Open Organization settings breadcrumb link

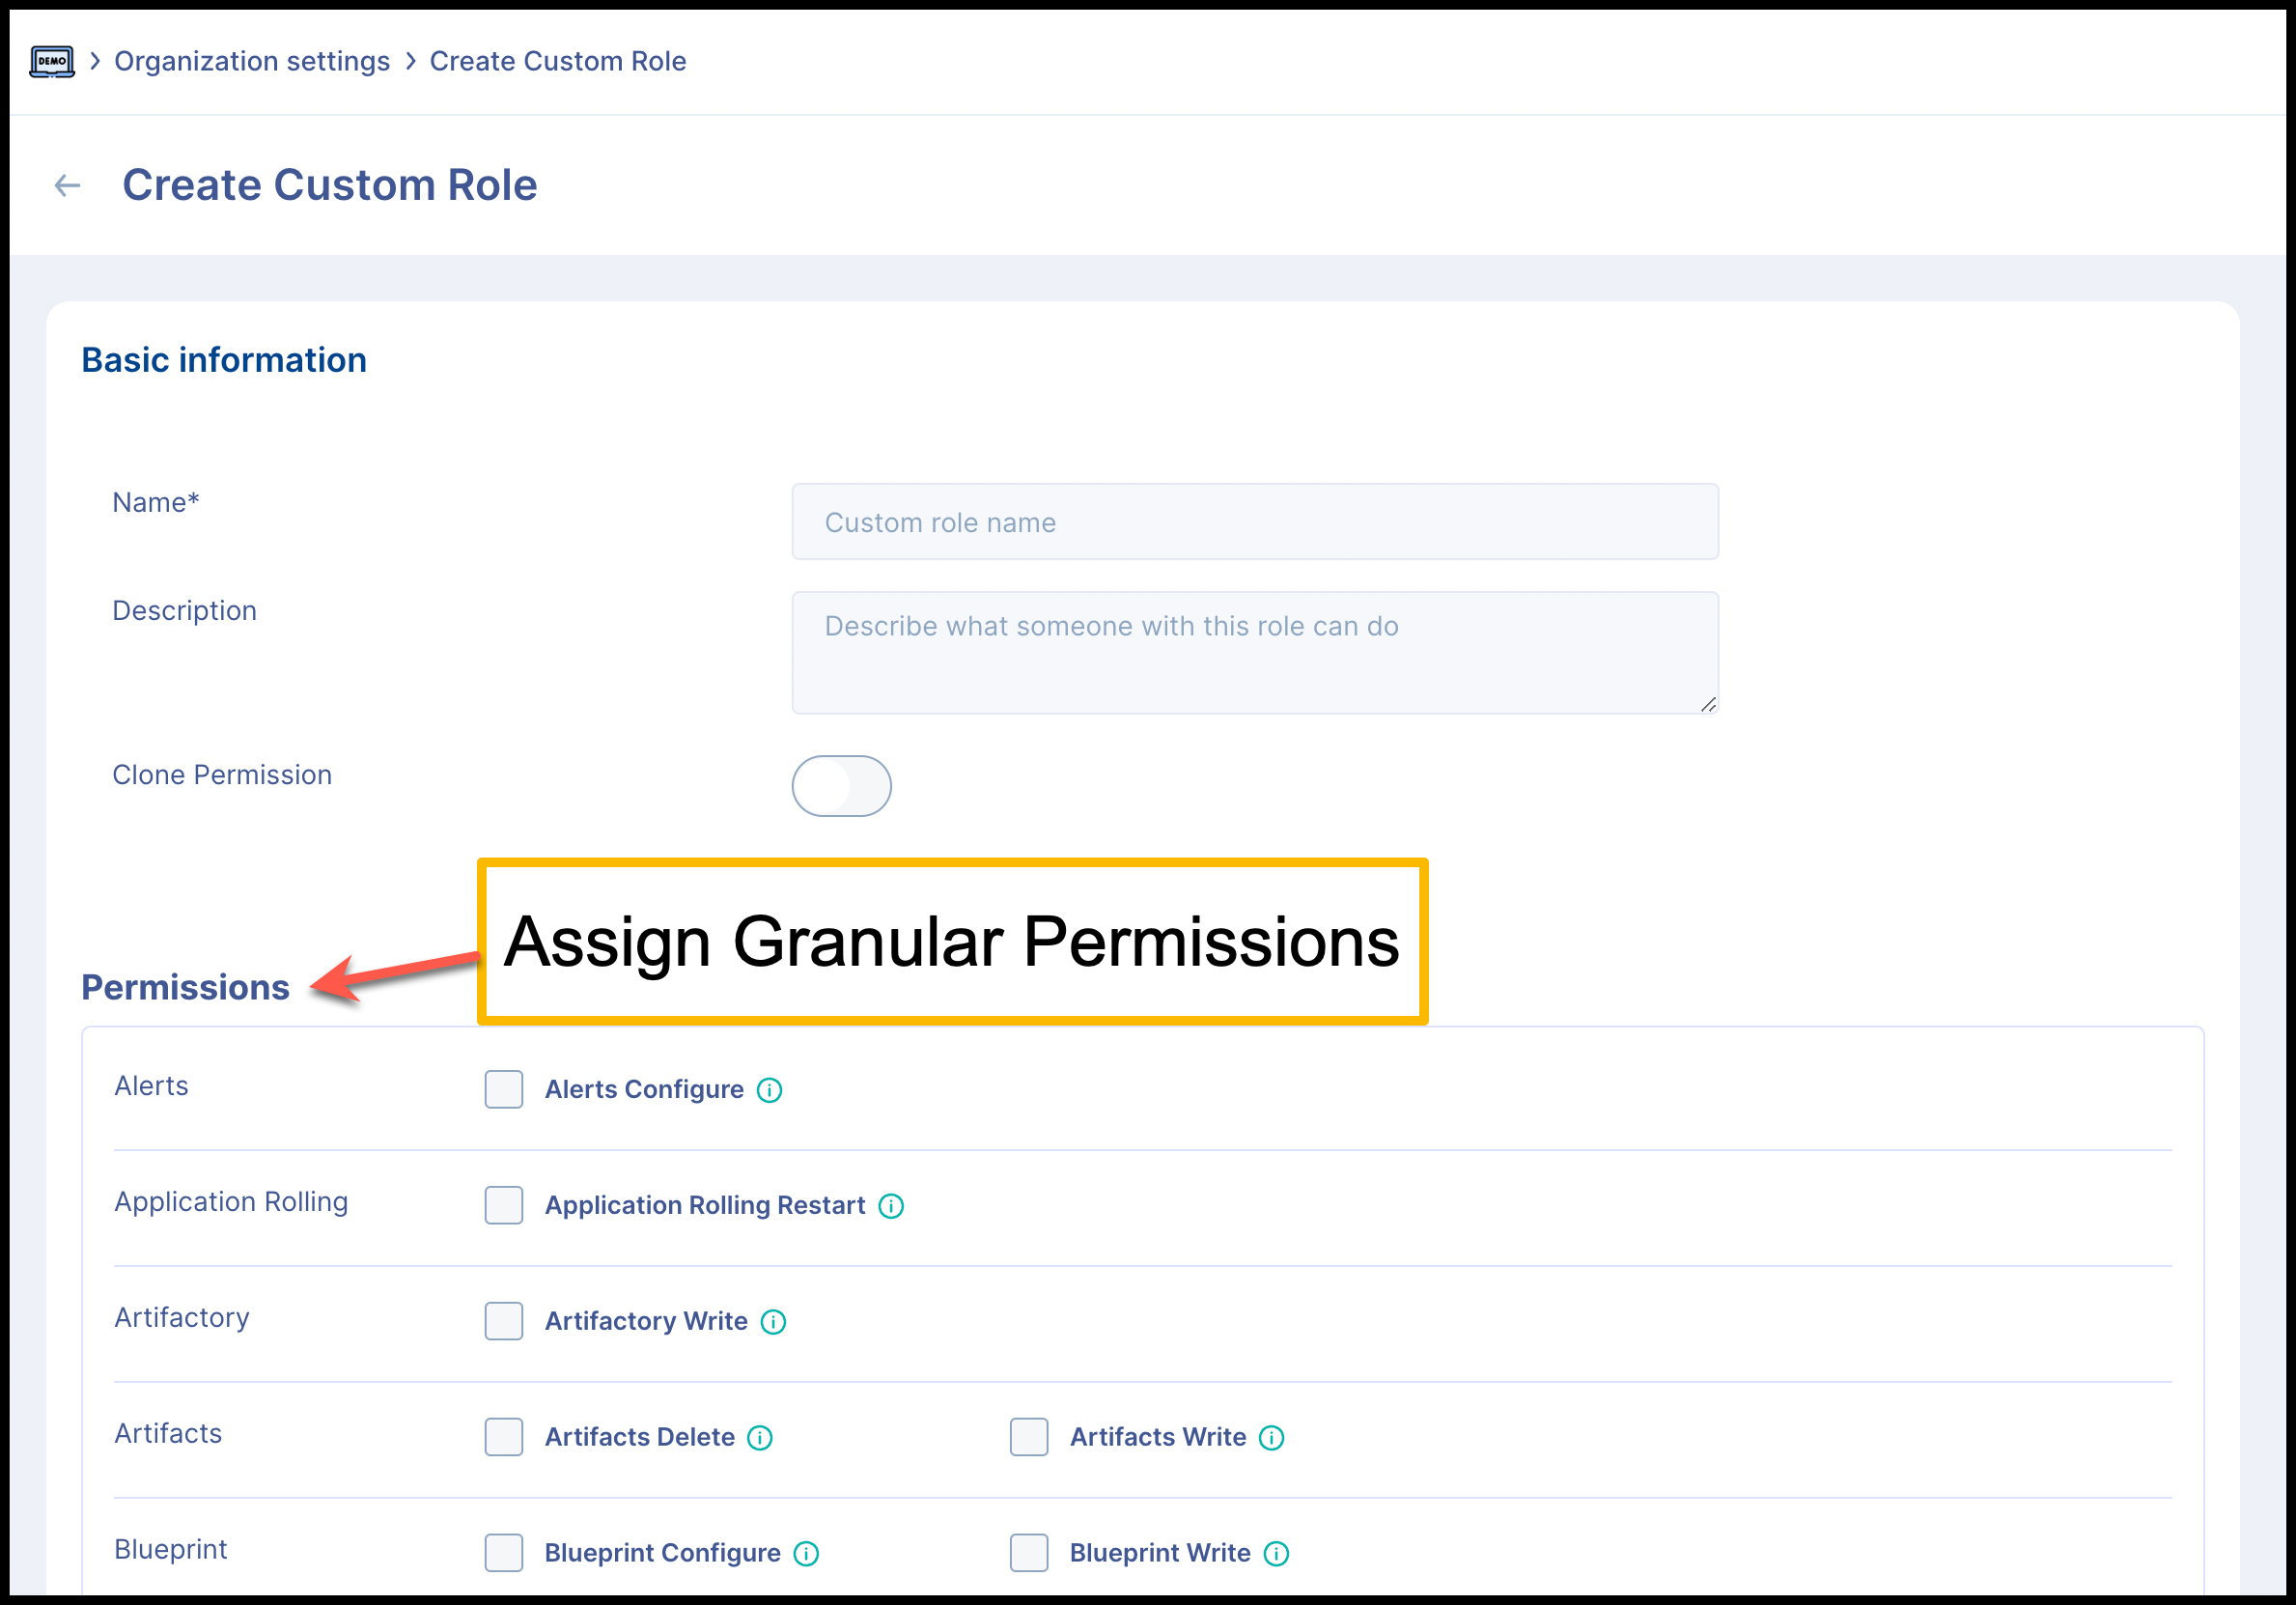click(x=252, y=61)
